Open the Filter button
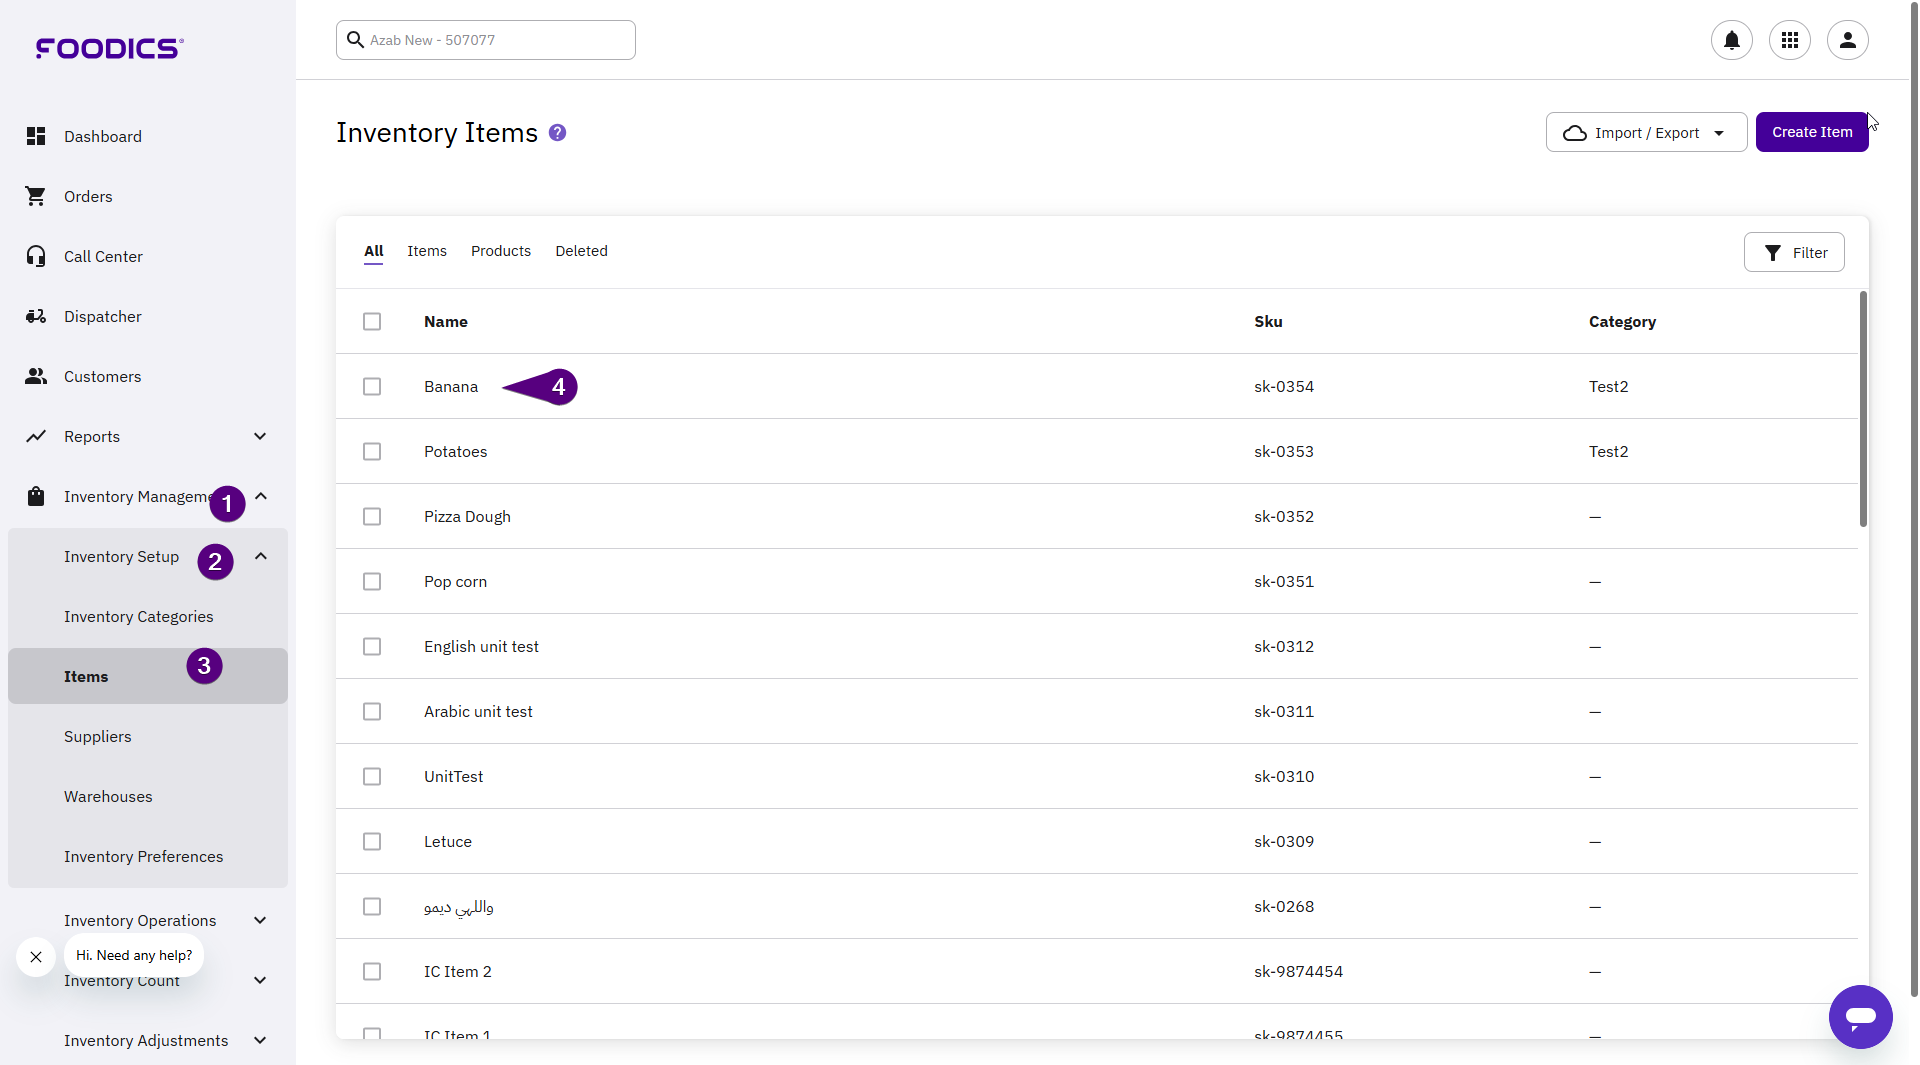Viewport: 1920px width, 1065px height. (1794, 253)
